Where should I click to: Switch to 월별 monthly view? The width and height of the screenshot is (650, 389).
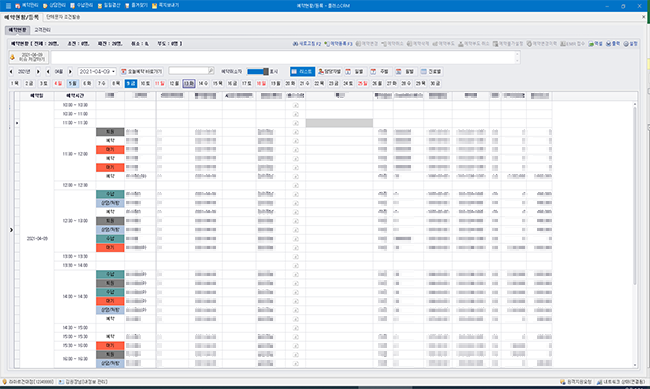tap(405, 72)
